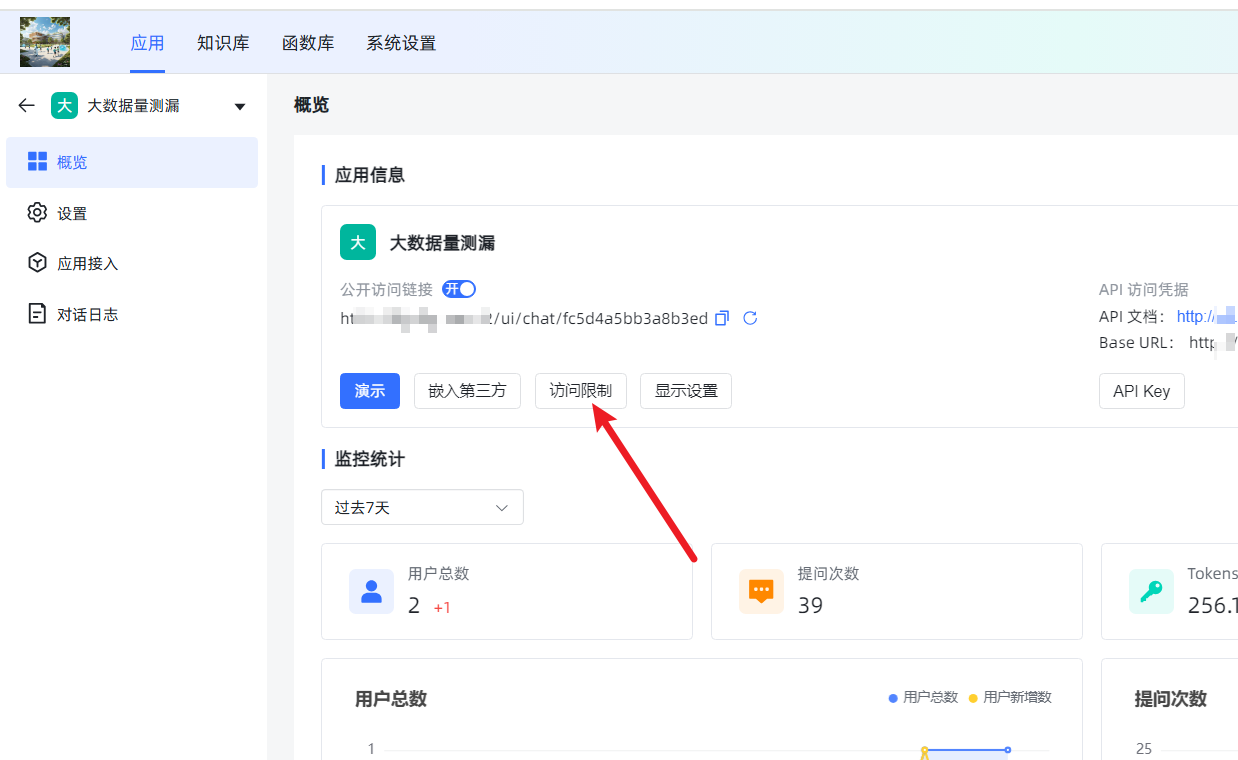Copy the public access link
1238x760 pixels.
coord(723,318)
